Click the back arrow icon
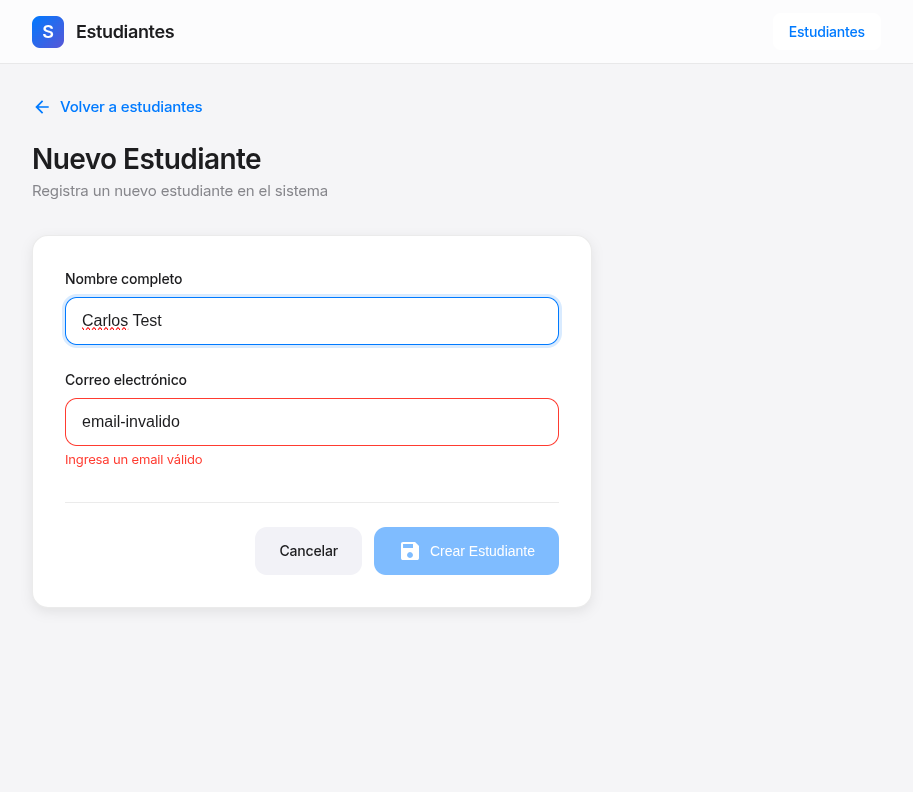913x792 pixels. [42, 107]
